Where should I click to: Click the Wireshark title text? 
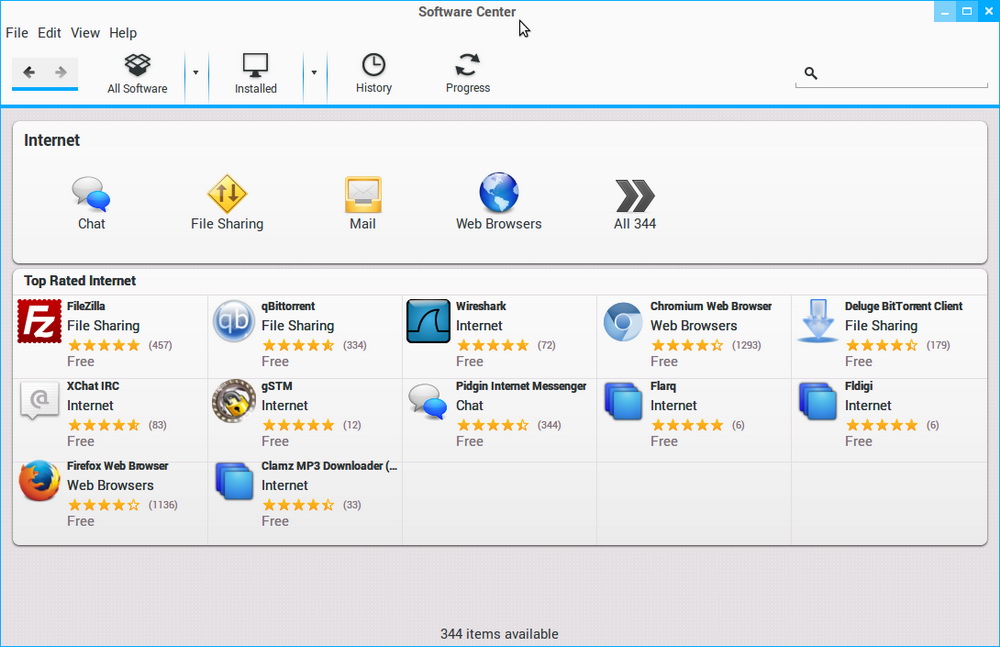(x=481, y=306)
